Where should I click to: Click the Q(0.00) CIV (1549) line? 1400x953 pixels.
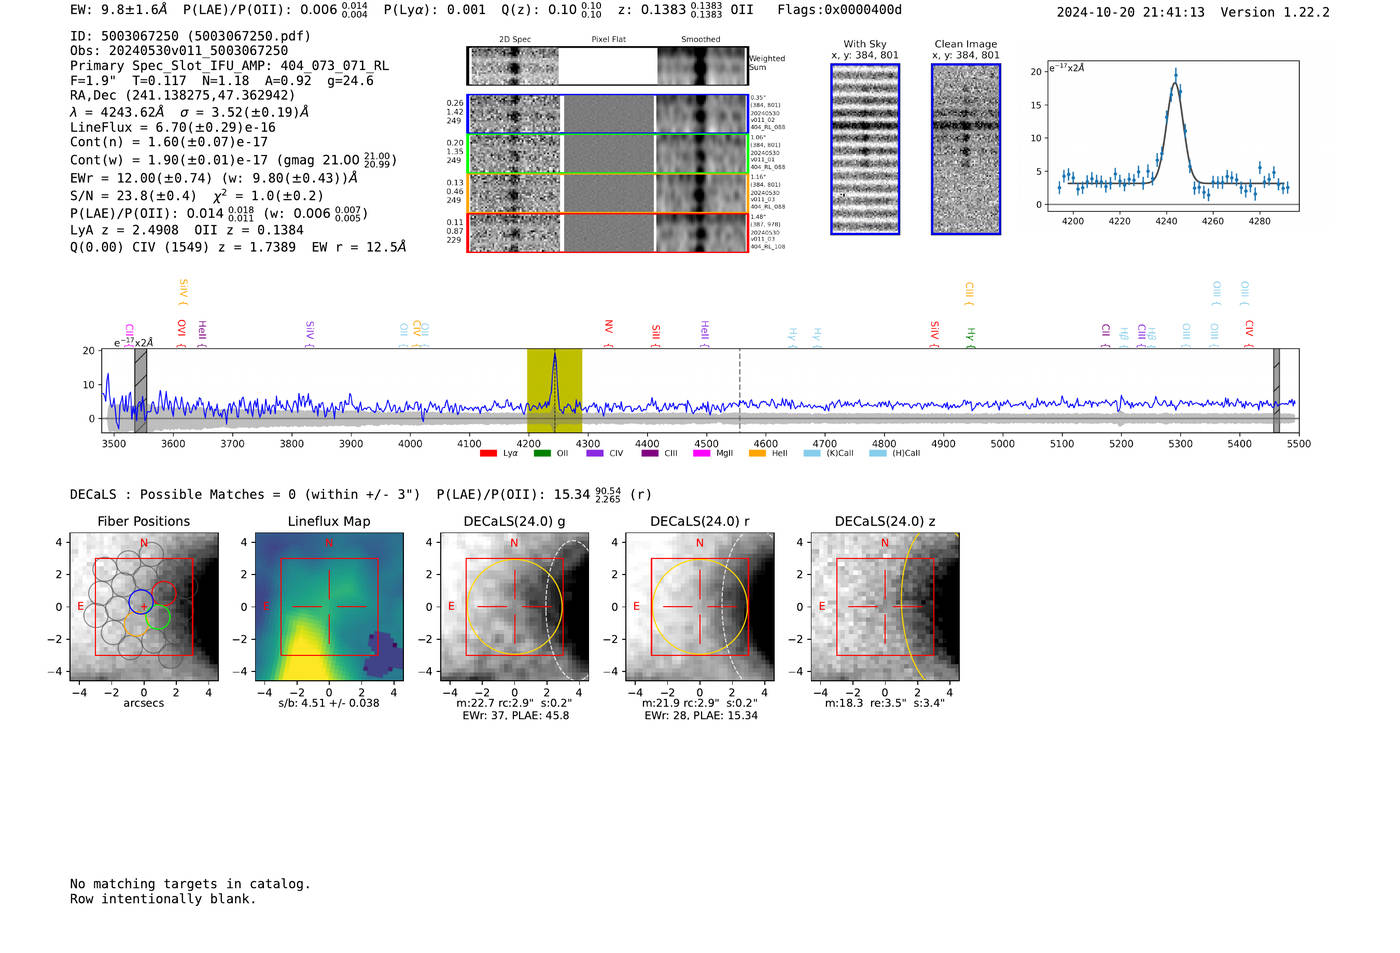pos(238,246)
